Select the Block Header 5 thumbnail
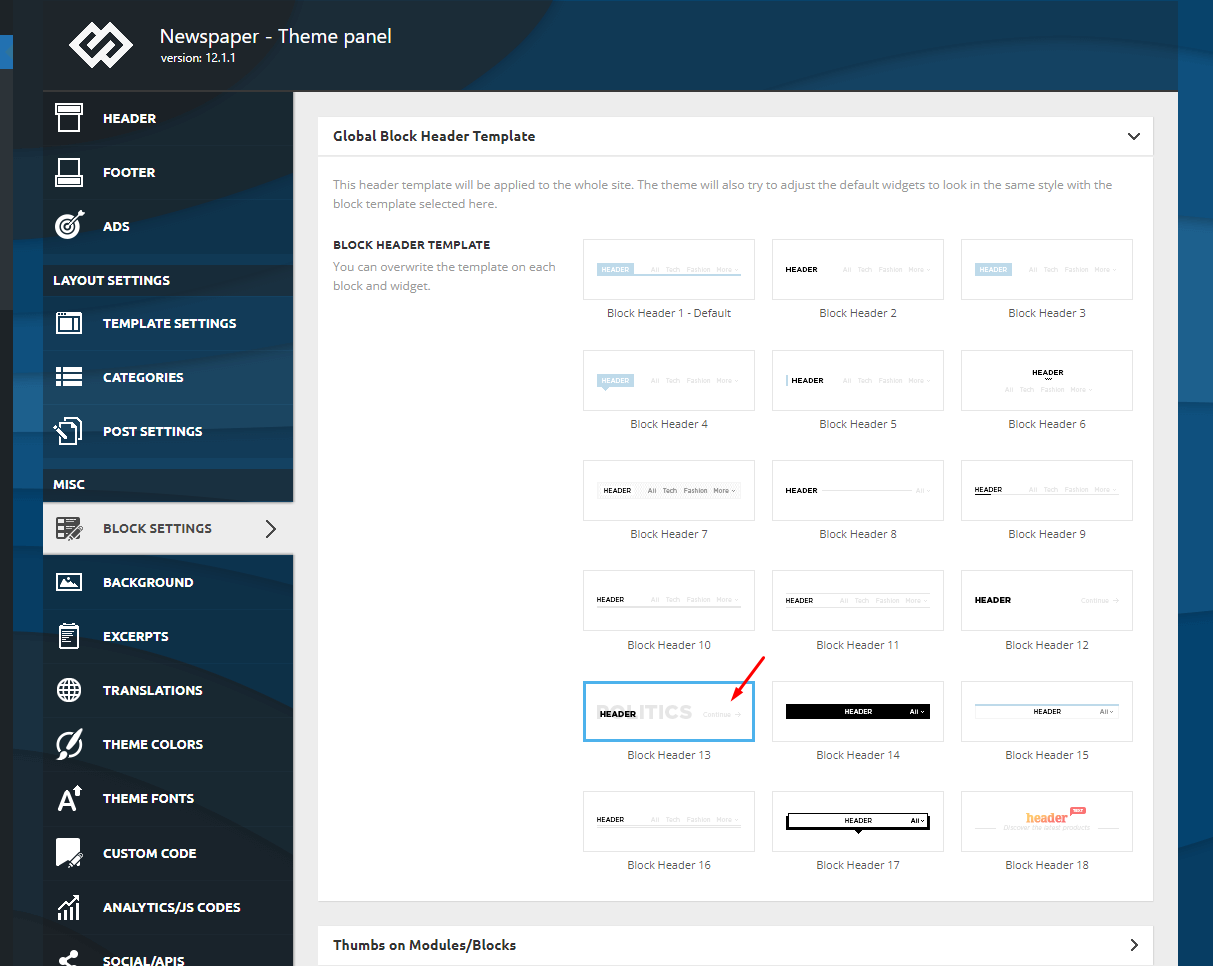1213x966 pixels. coord(858,380)
